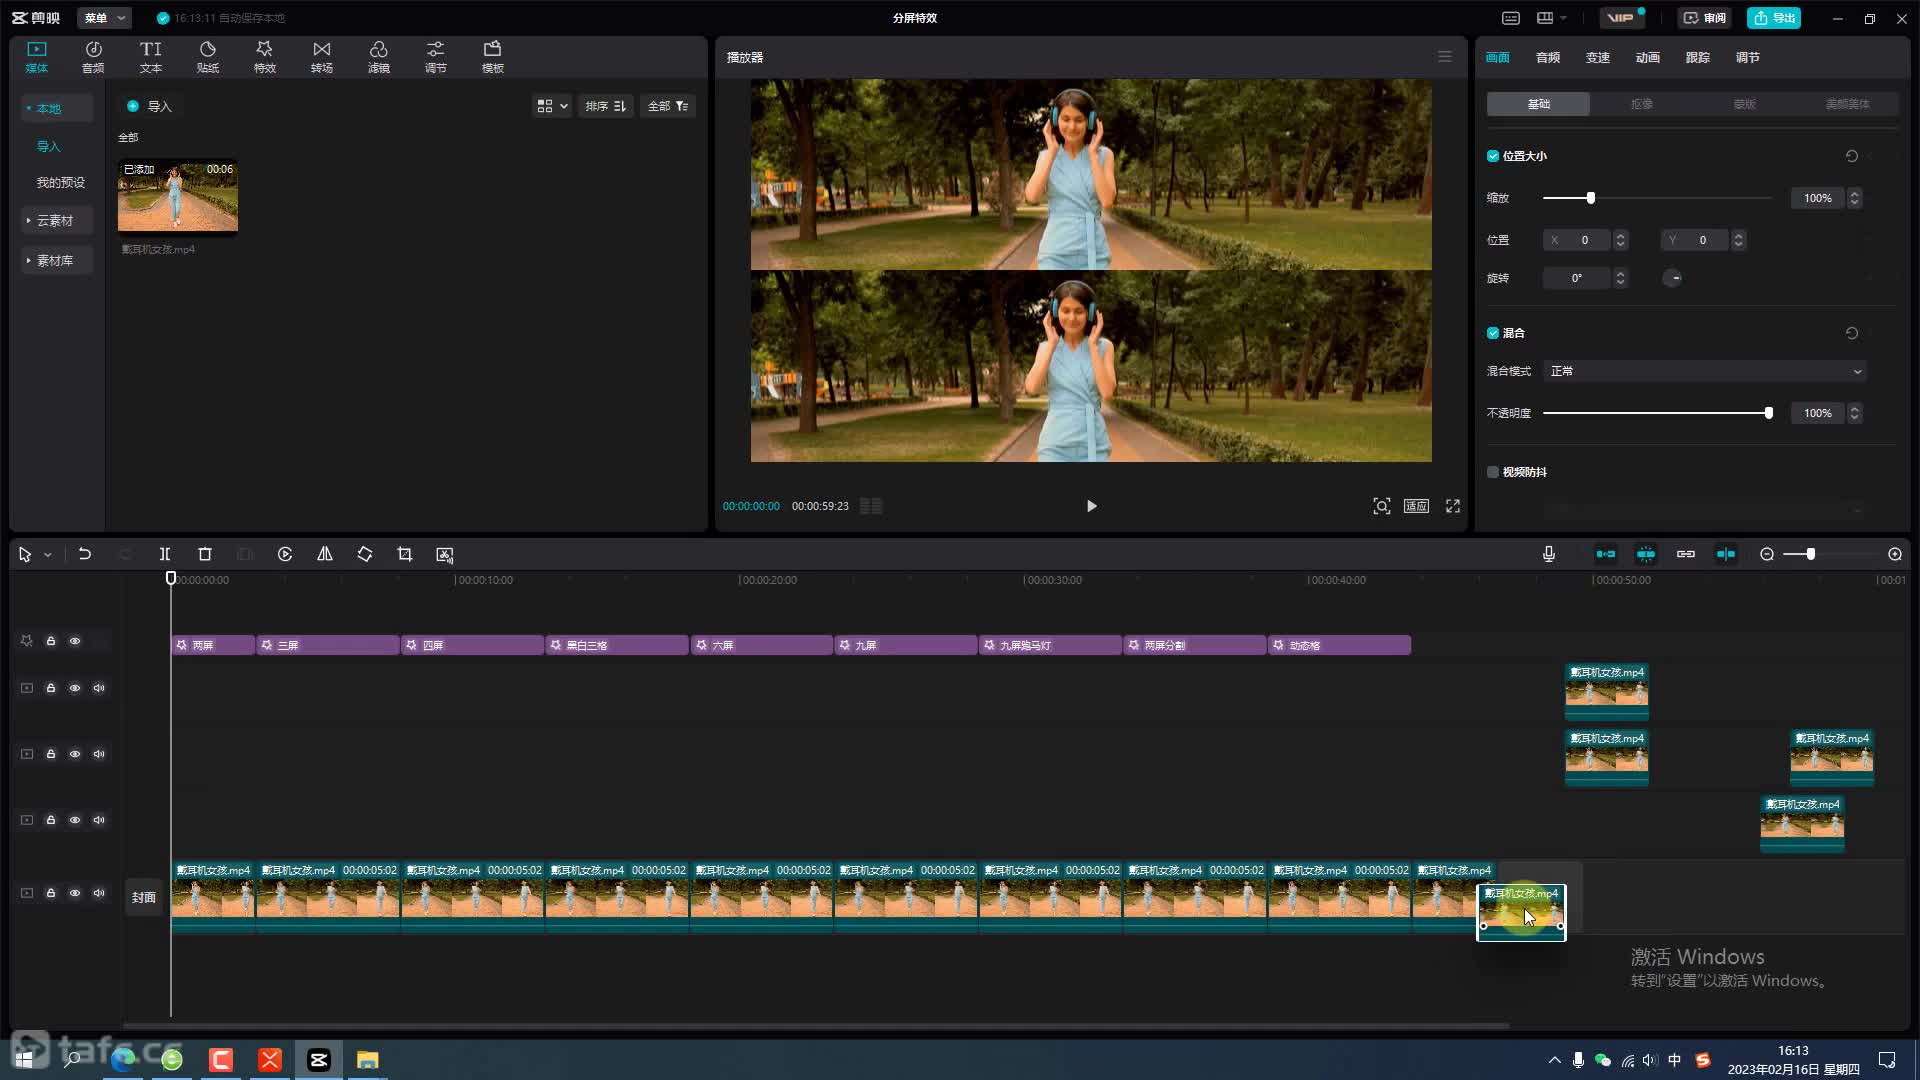The width and height of the screenshot is (1920, 1080).
Task: Open the All (全部) filter dropdown
Action: tap(668, 106)
